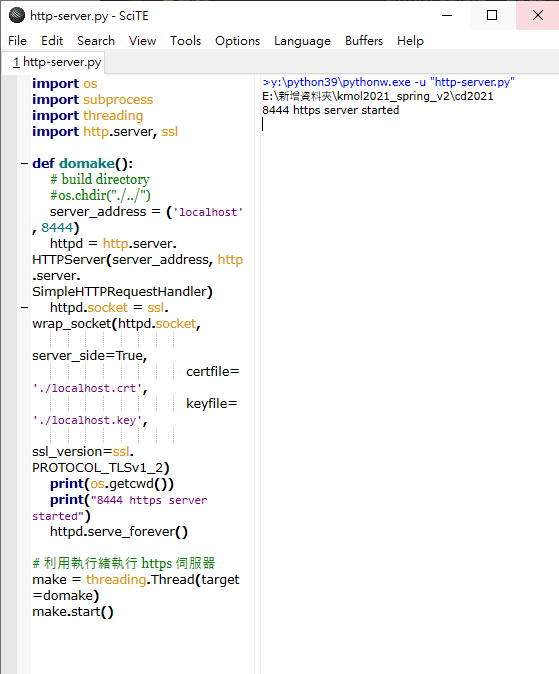Click the pane splitter between editor and output
The height and width of the screenshot is (674, 559).
coord(257,374)
